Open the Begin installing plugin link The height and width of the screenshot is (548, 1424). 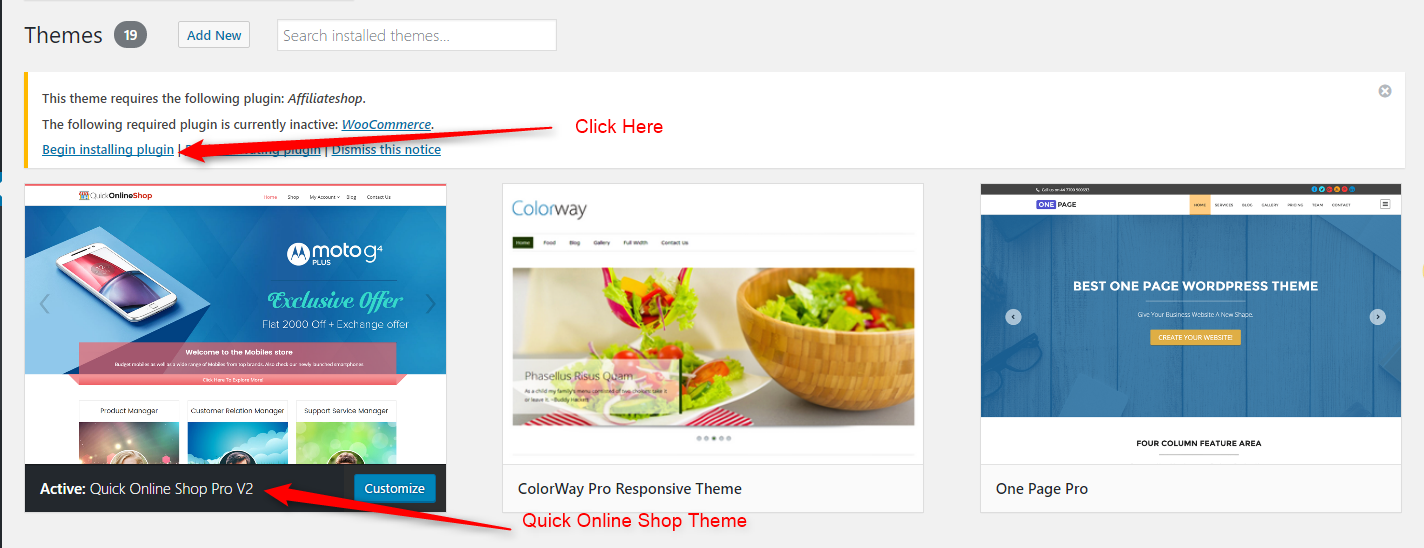pos(108,149)
